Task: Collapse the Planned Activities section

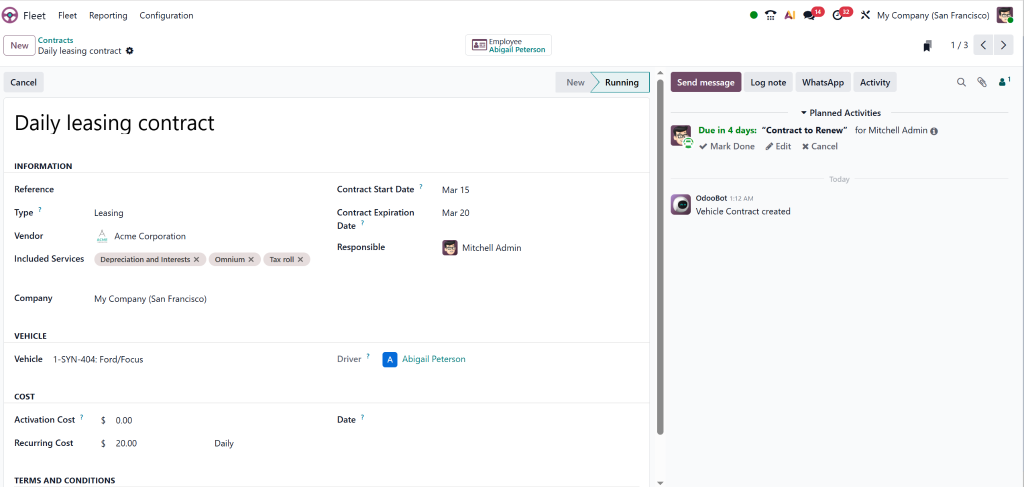Action: click(840, 113)
